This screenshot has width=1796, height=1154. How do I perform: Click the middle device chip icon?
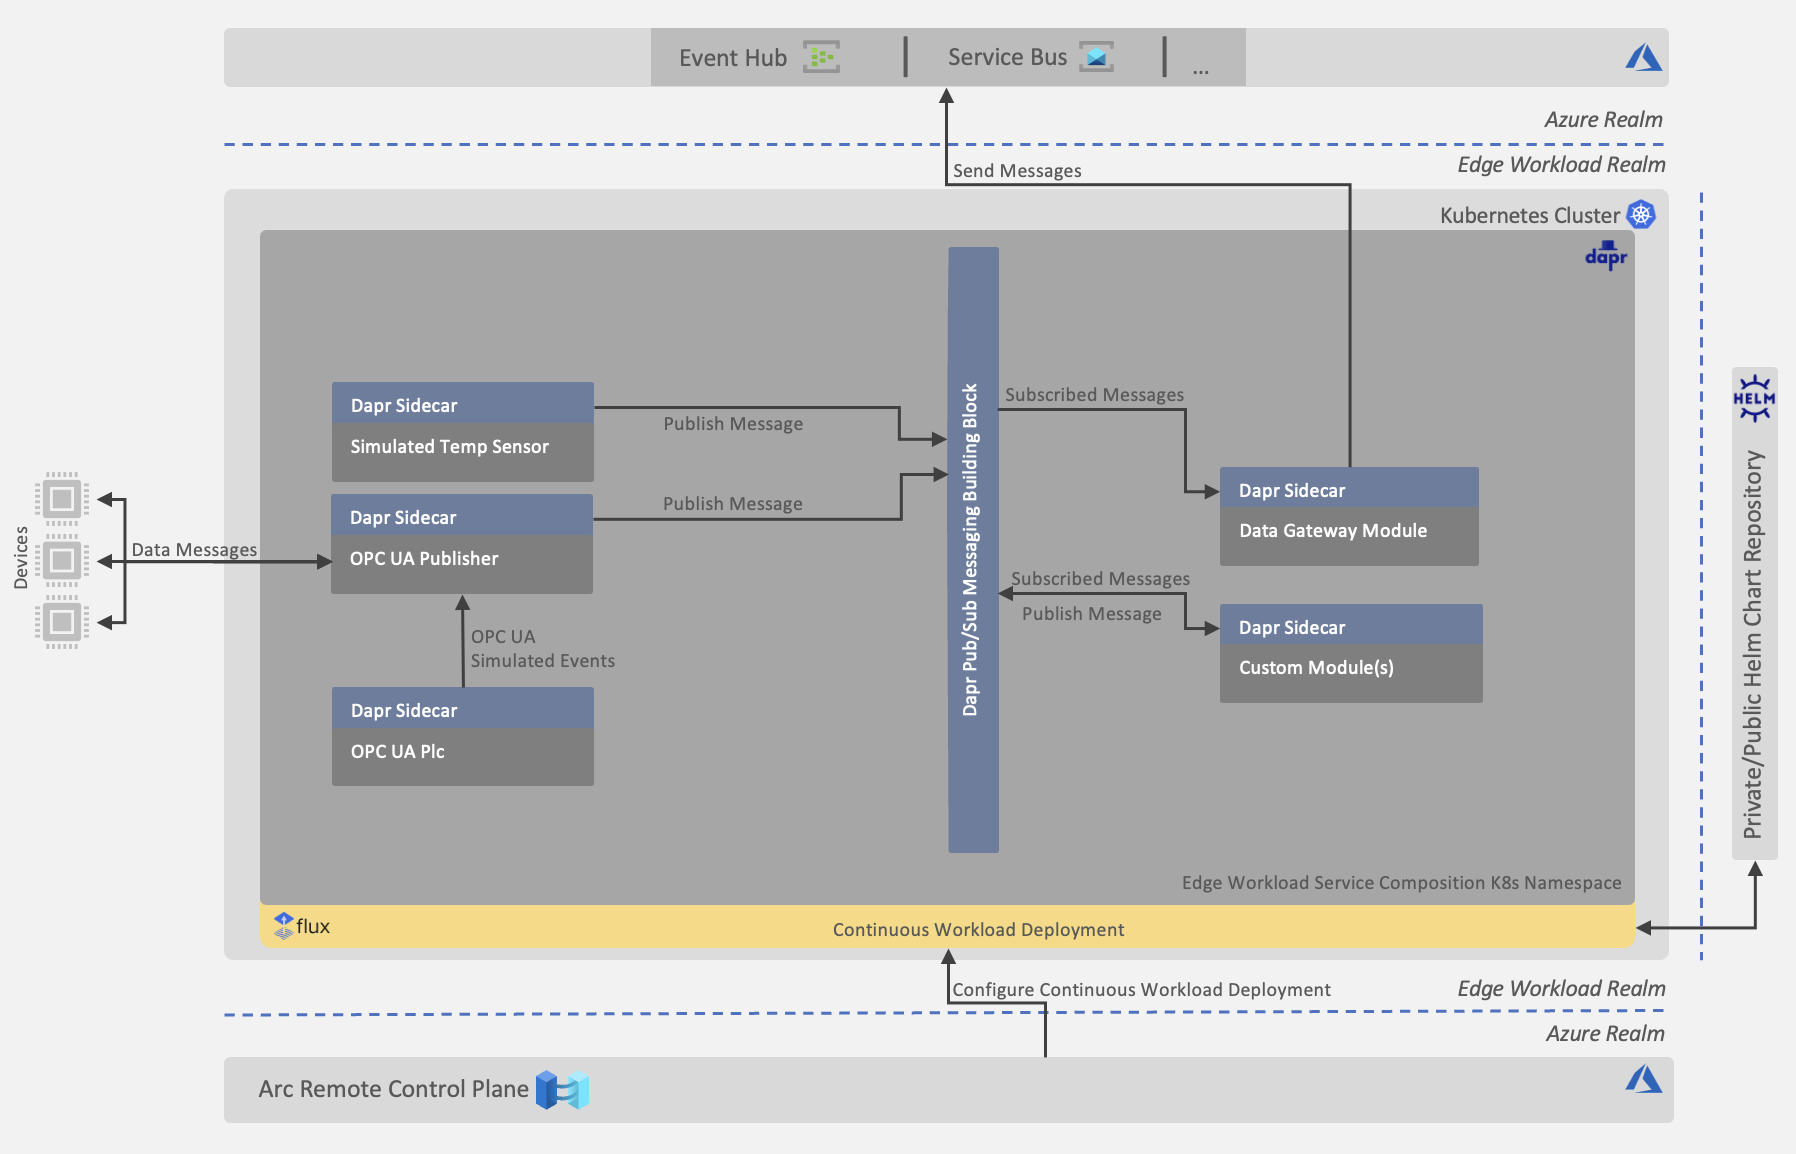click(62, 560)
